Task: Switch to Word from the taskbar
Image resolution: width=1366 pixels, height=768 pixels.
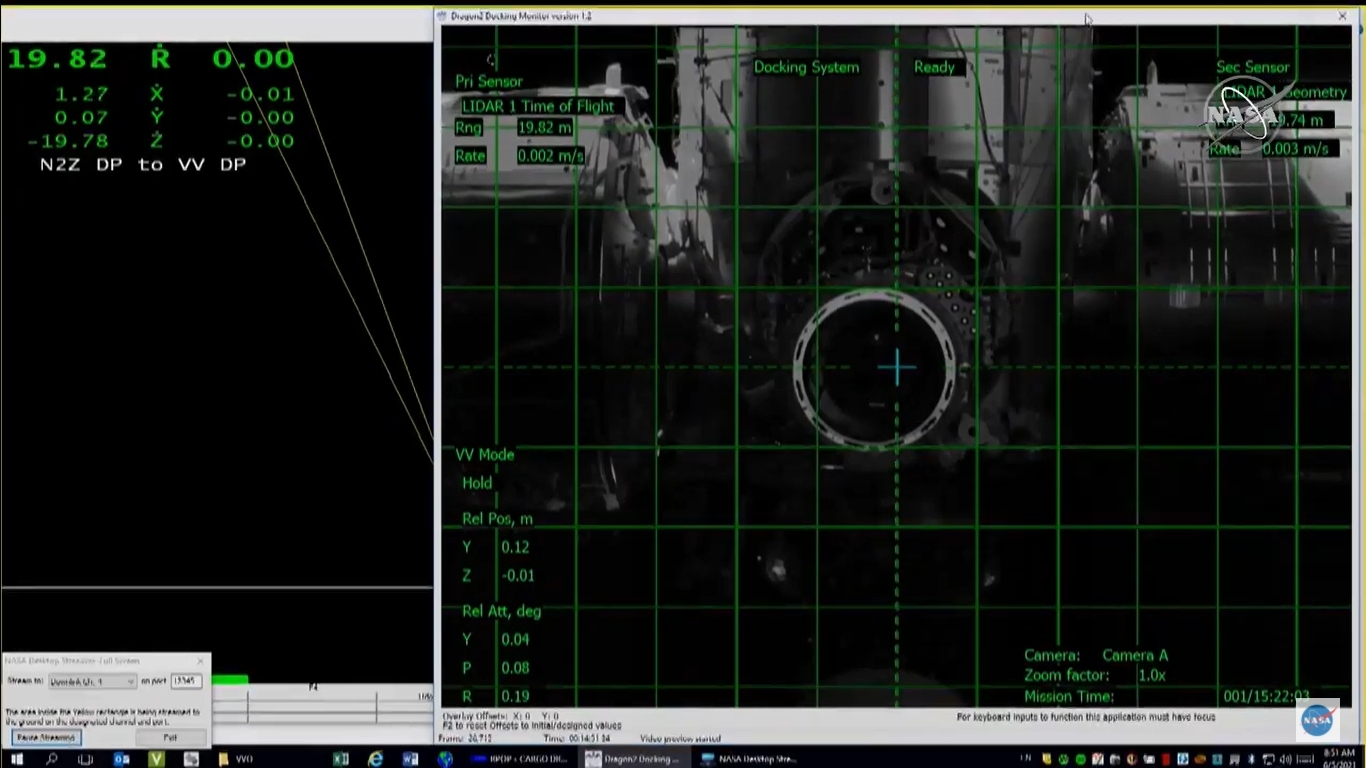Action: (410, 759)
